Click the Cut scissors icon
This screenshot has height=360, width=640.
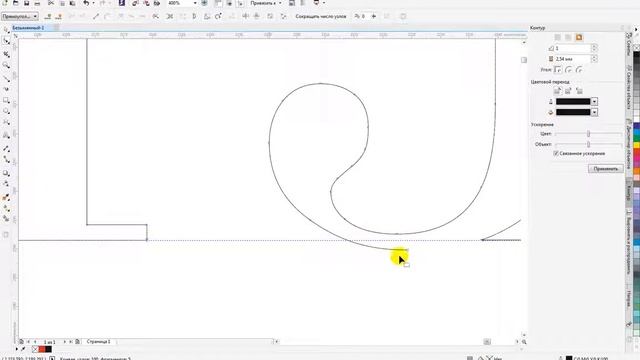(x=51, y=3)
